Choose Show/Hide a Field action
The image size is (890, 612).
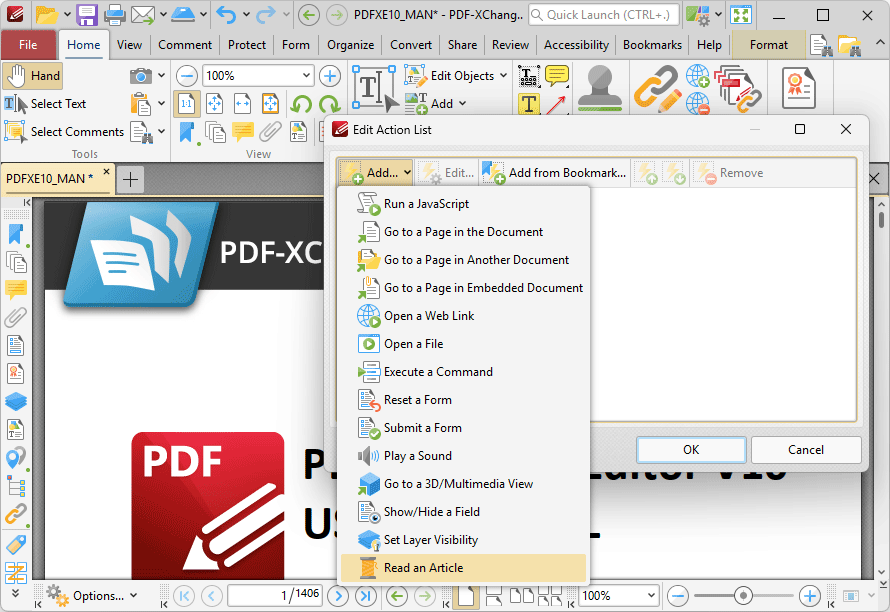[463, 512]
